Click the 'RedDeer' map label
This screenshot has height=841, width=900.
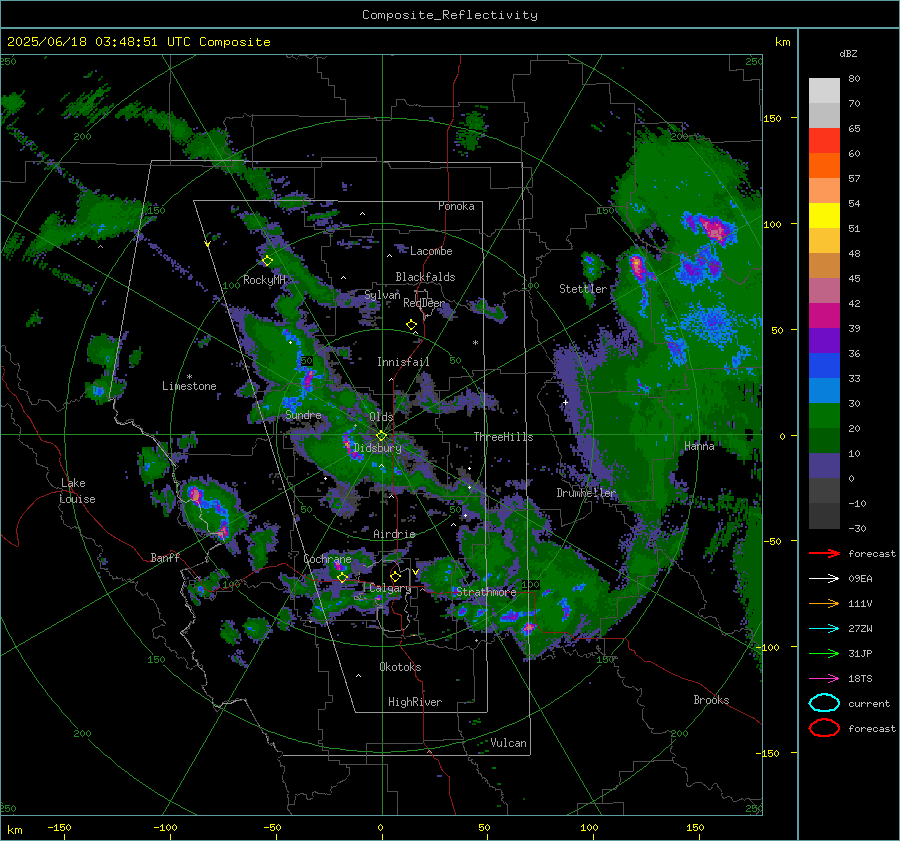click(x=424, y=303)
